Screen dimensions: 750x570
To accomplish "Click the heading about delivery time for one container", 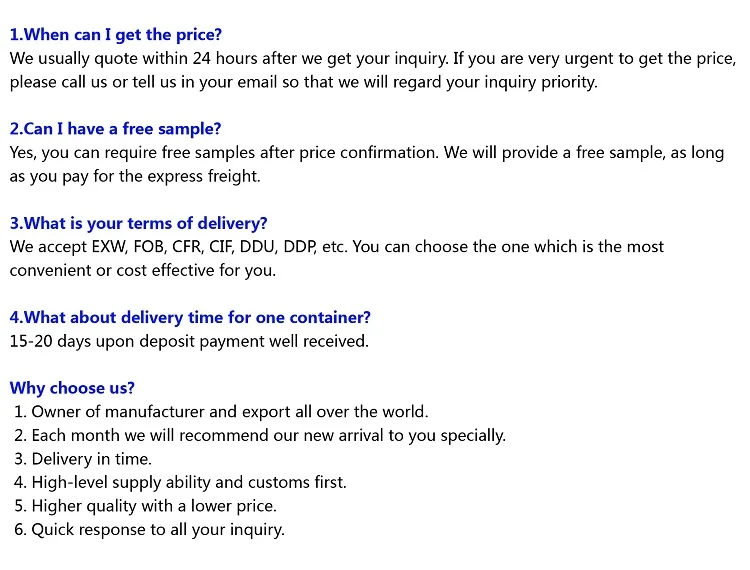I will click(x=190, y=317).
